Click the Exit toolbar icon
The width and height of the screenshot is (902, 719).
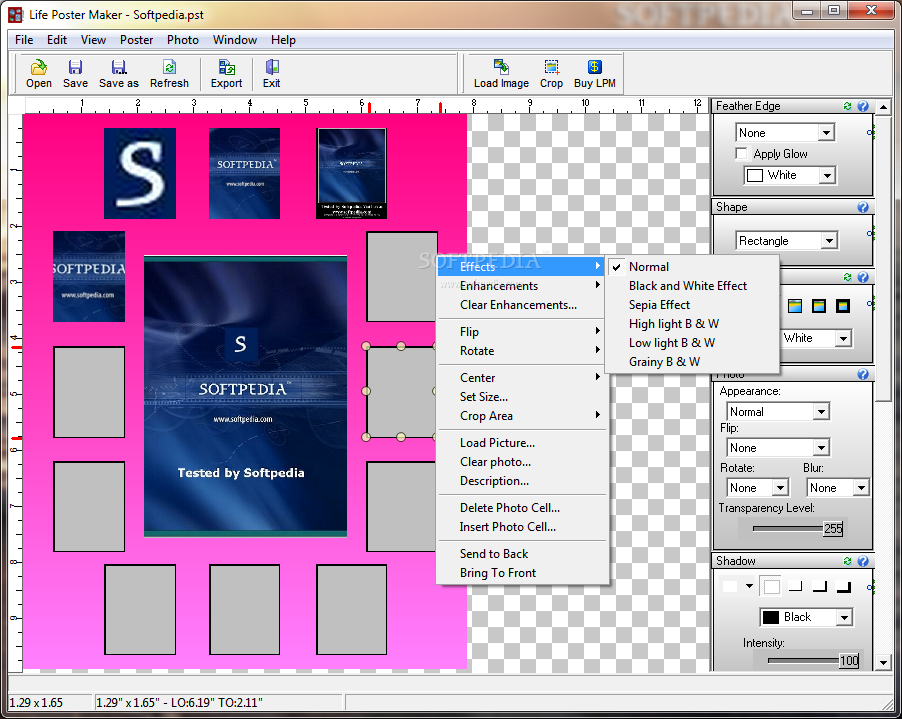(272, 74)
